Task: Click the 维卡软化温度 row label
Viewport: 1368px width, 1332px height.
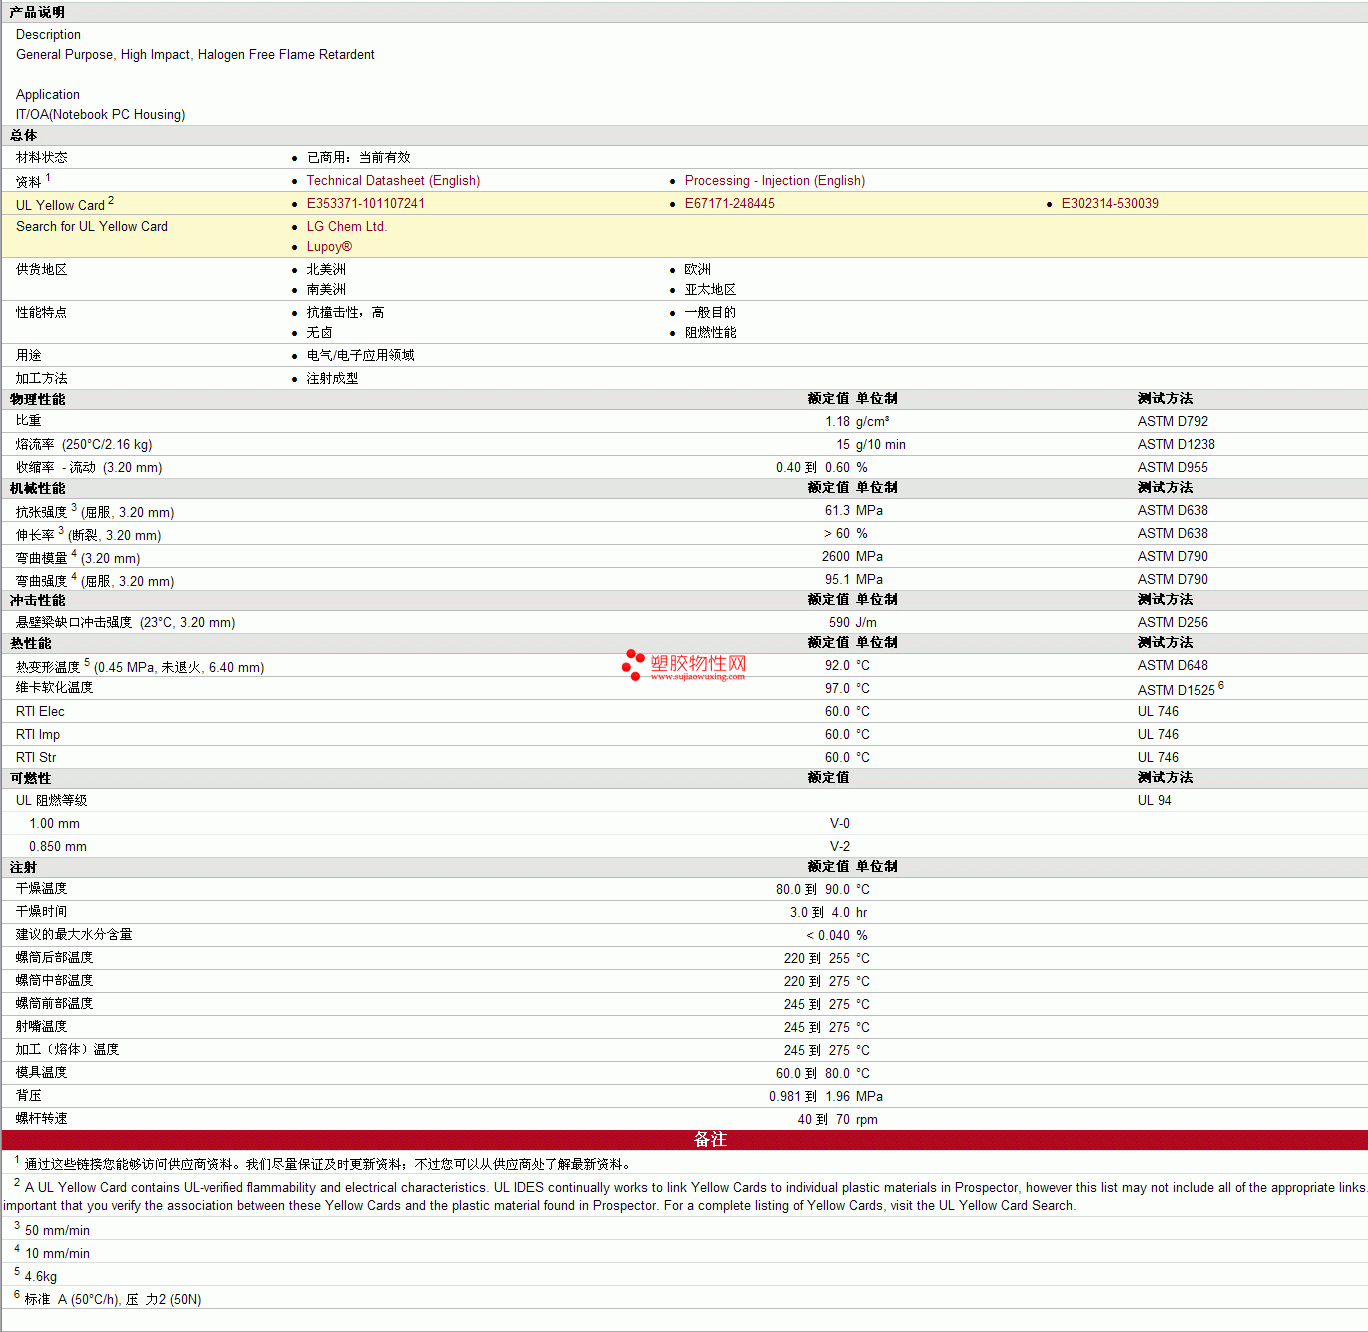Action: [x=54, y=688]
